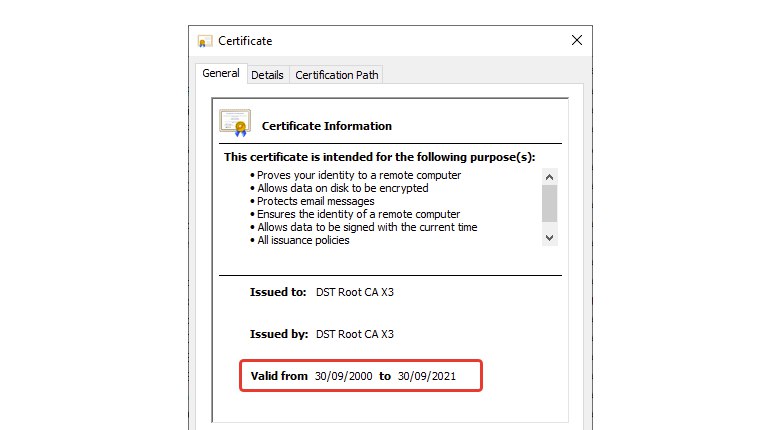Screen dimensions: 782x430
Task: Click the purposes list scroll up arrow
Action: pyautogui.click(x=549, y=177)
